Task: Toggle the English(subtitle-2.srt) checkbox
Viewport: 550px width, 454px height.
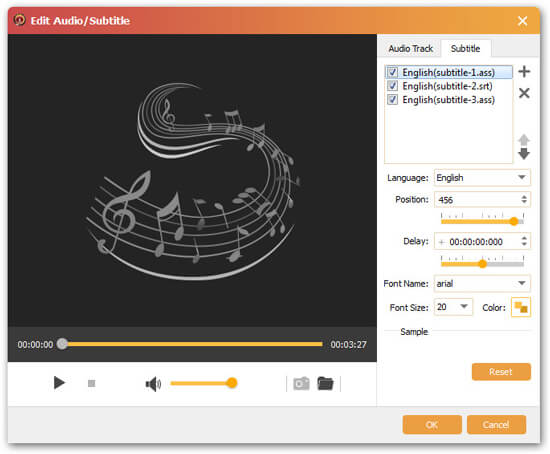Action: (392, 86)
